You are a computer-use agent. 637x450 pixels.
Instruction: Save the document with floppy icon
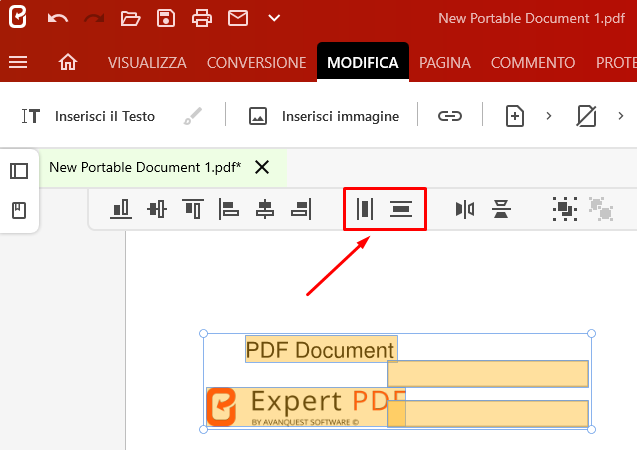tap(166, 18)
